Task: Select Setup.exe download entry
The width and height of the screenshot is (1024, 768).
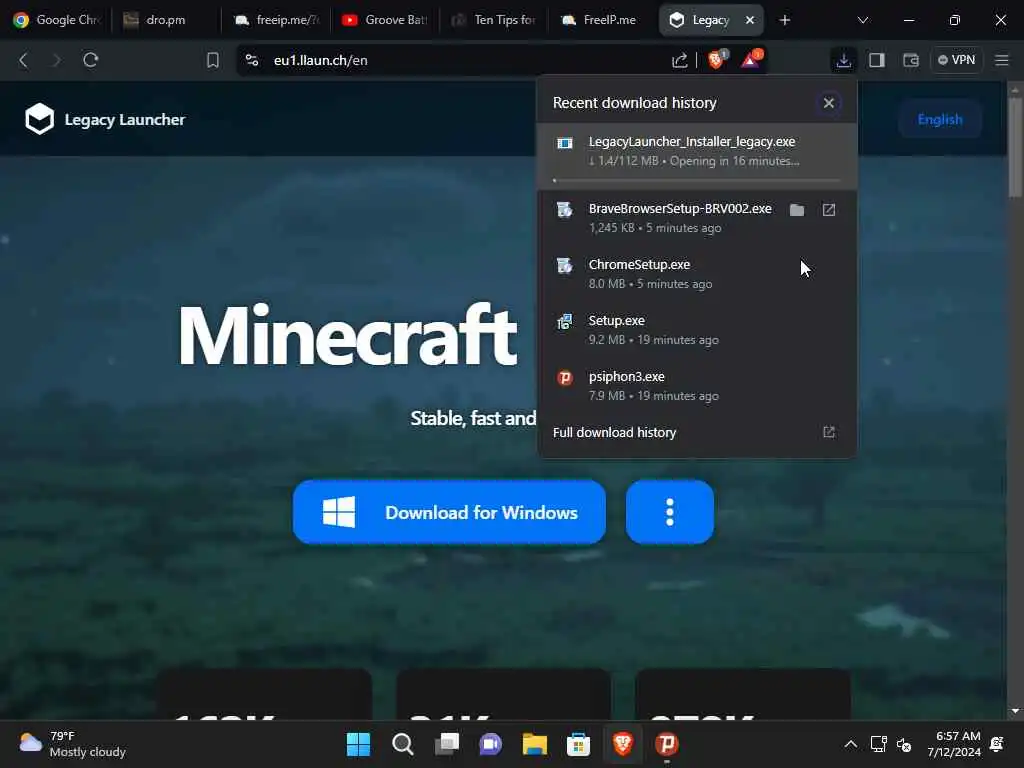Action: point(697,330)
